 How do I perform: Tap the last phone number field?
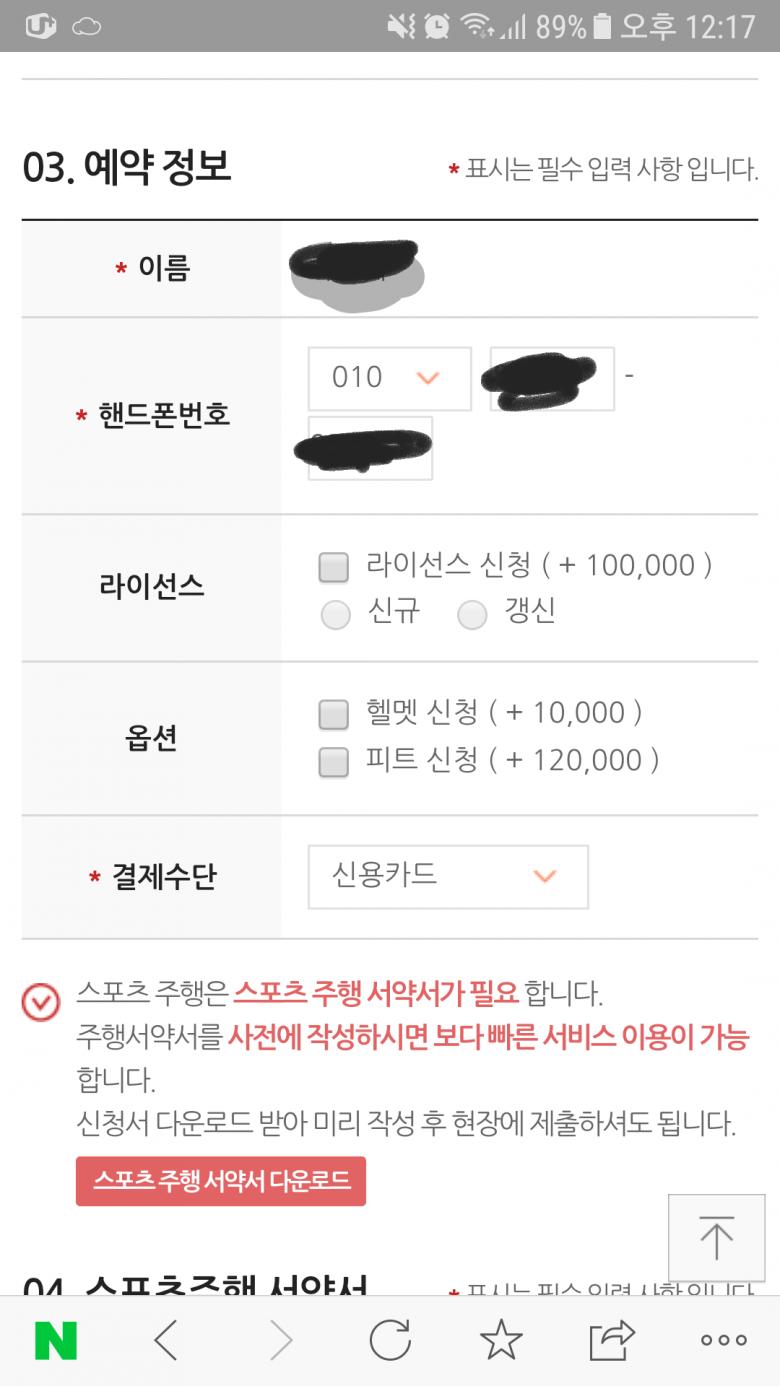tap(370, 448)
